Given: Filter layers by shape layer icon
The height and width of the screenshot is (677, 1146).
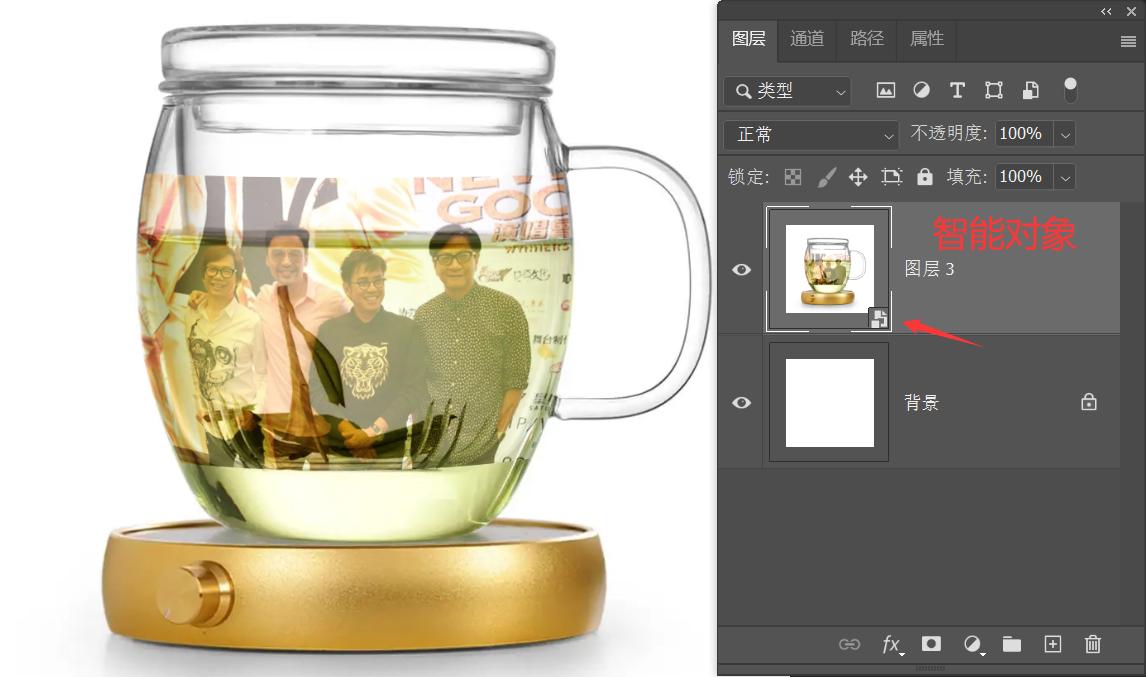Looking at the screenshot, I should tap(994, 91).
